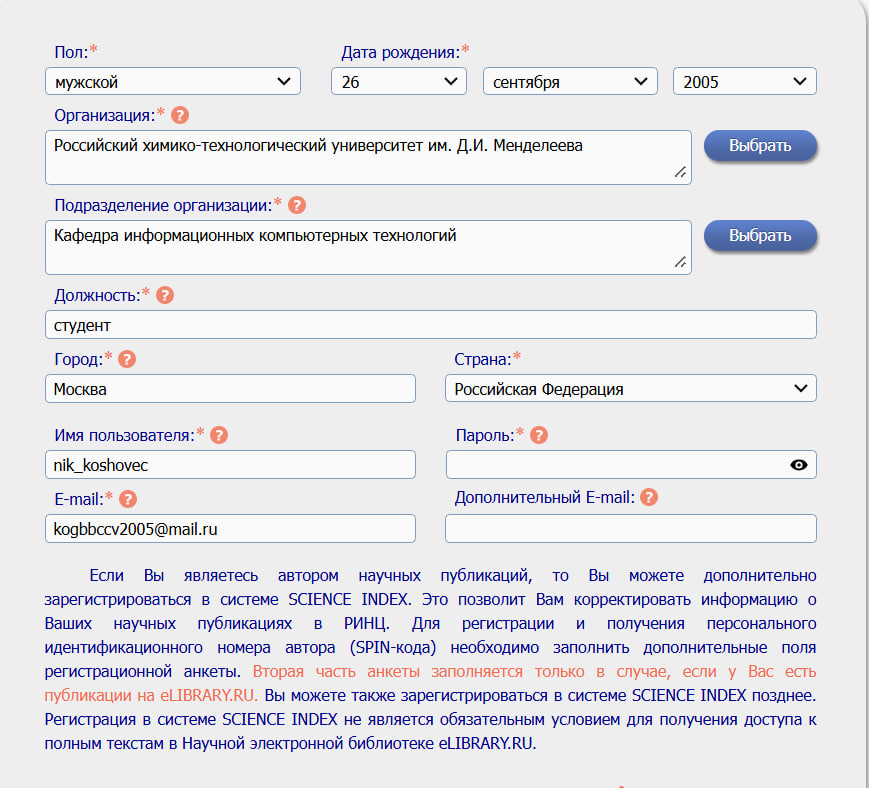This screenshot has width=869, height=788.
Task: Click question mark icon next to Город
Action: click(127, 358)
